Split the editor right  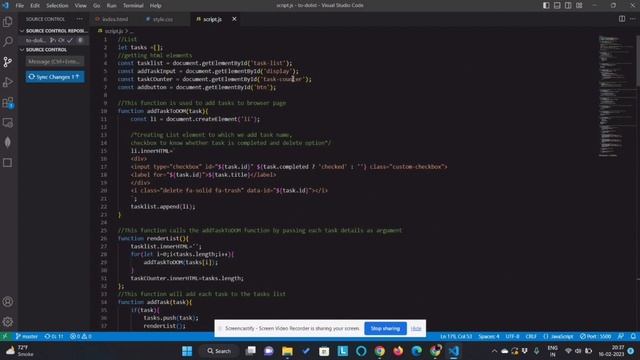[x=622, y=19]
